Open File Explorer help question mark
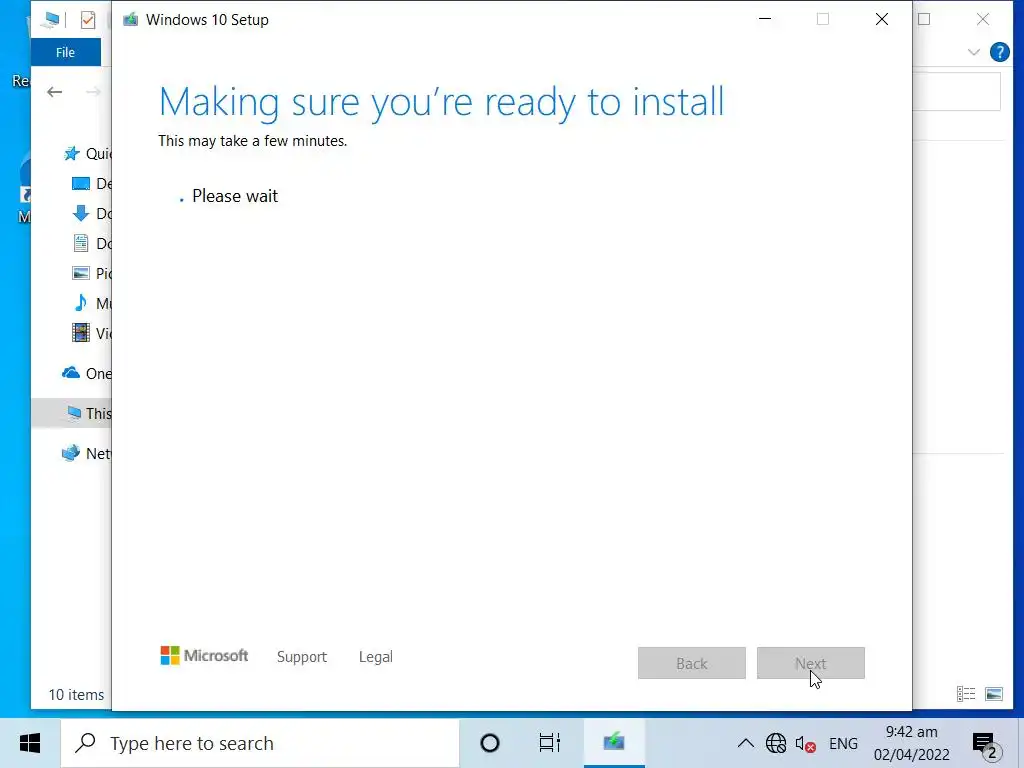Viewport: 1024px width, 768px height. tap(999, 52)
